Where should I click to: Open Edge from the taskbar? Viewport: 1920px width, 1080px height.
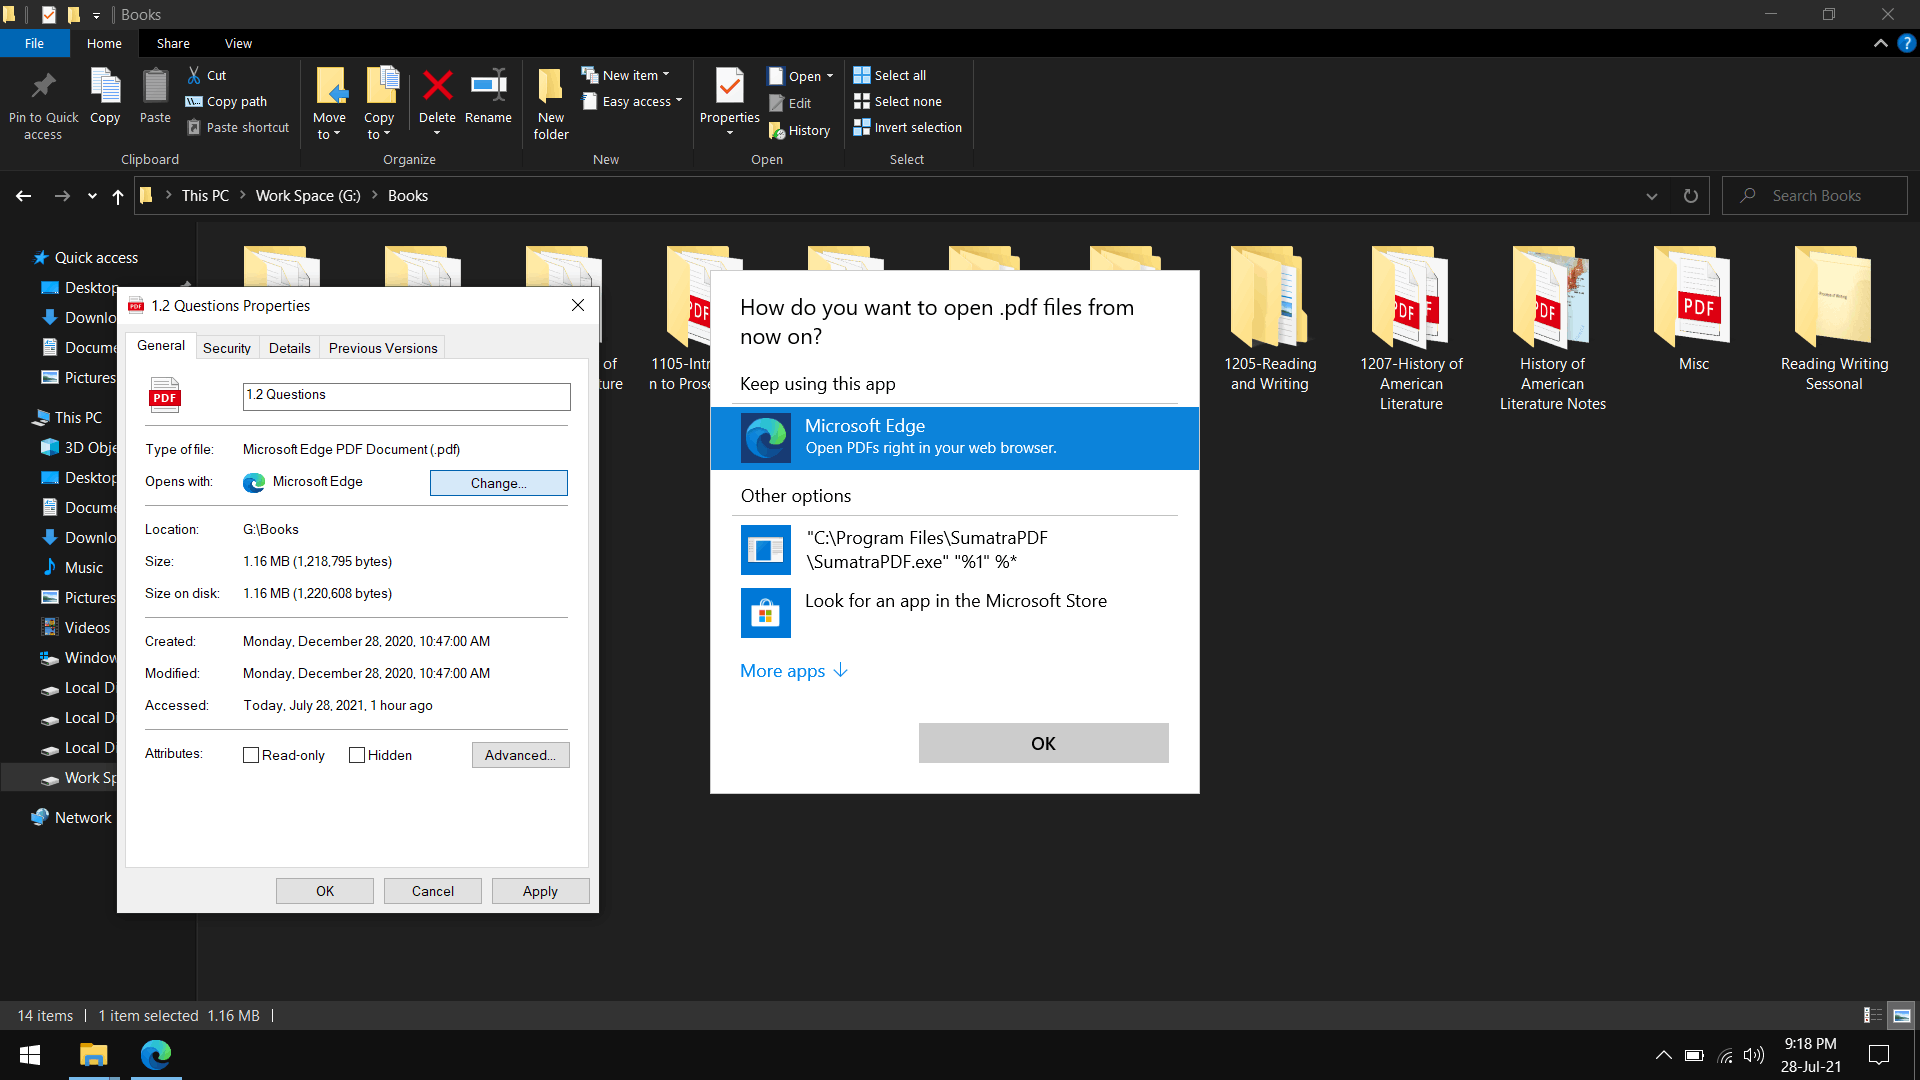point(156,1055)
